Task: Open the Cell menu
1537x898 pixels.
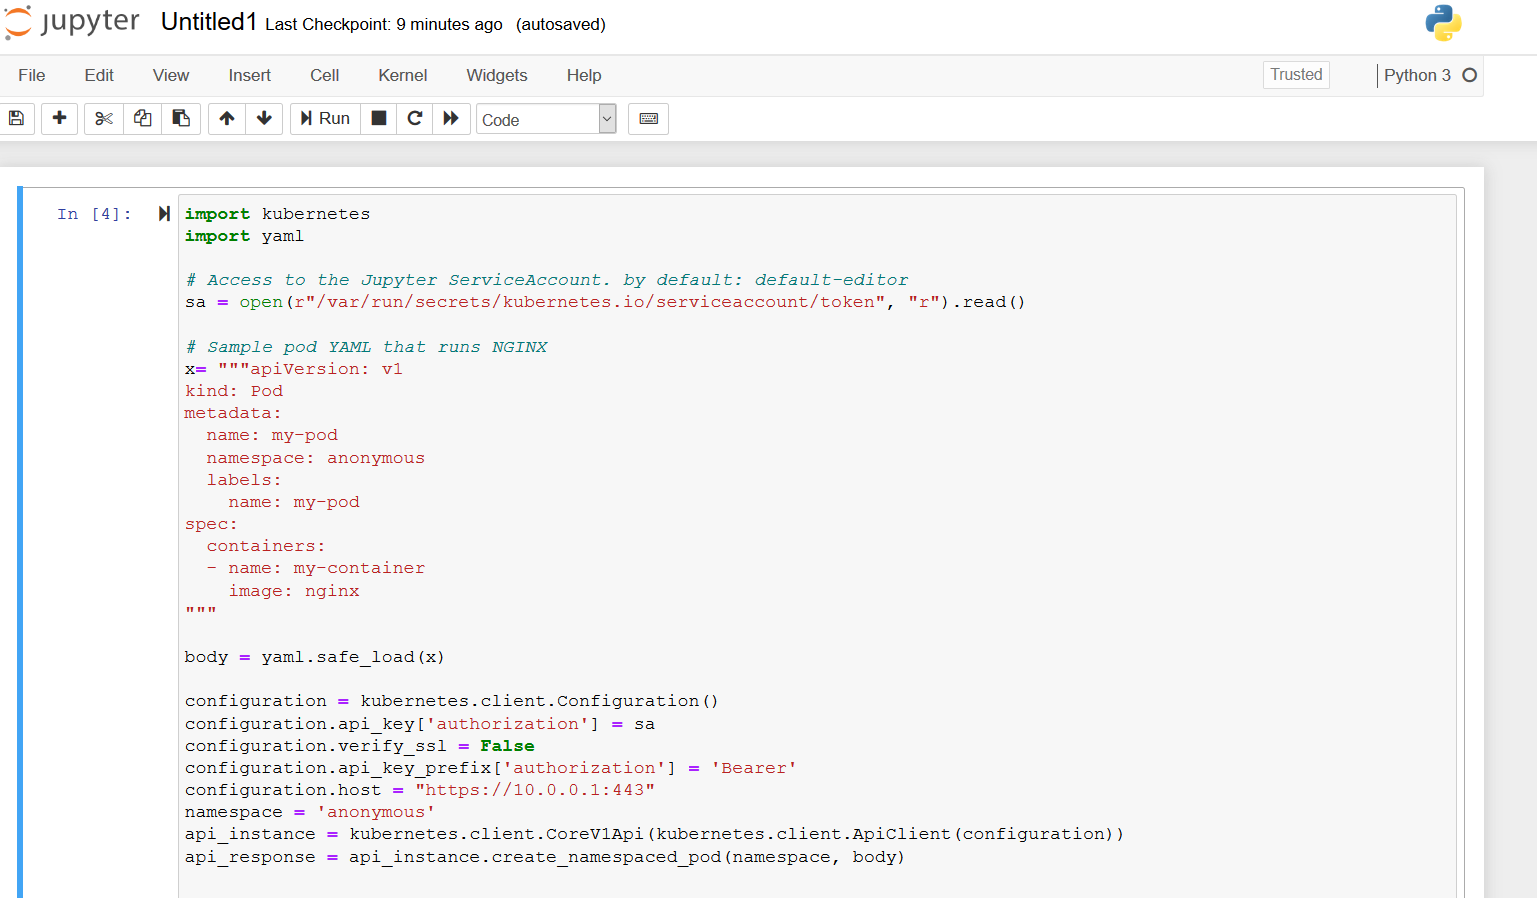Action: point(324,76)
